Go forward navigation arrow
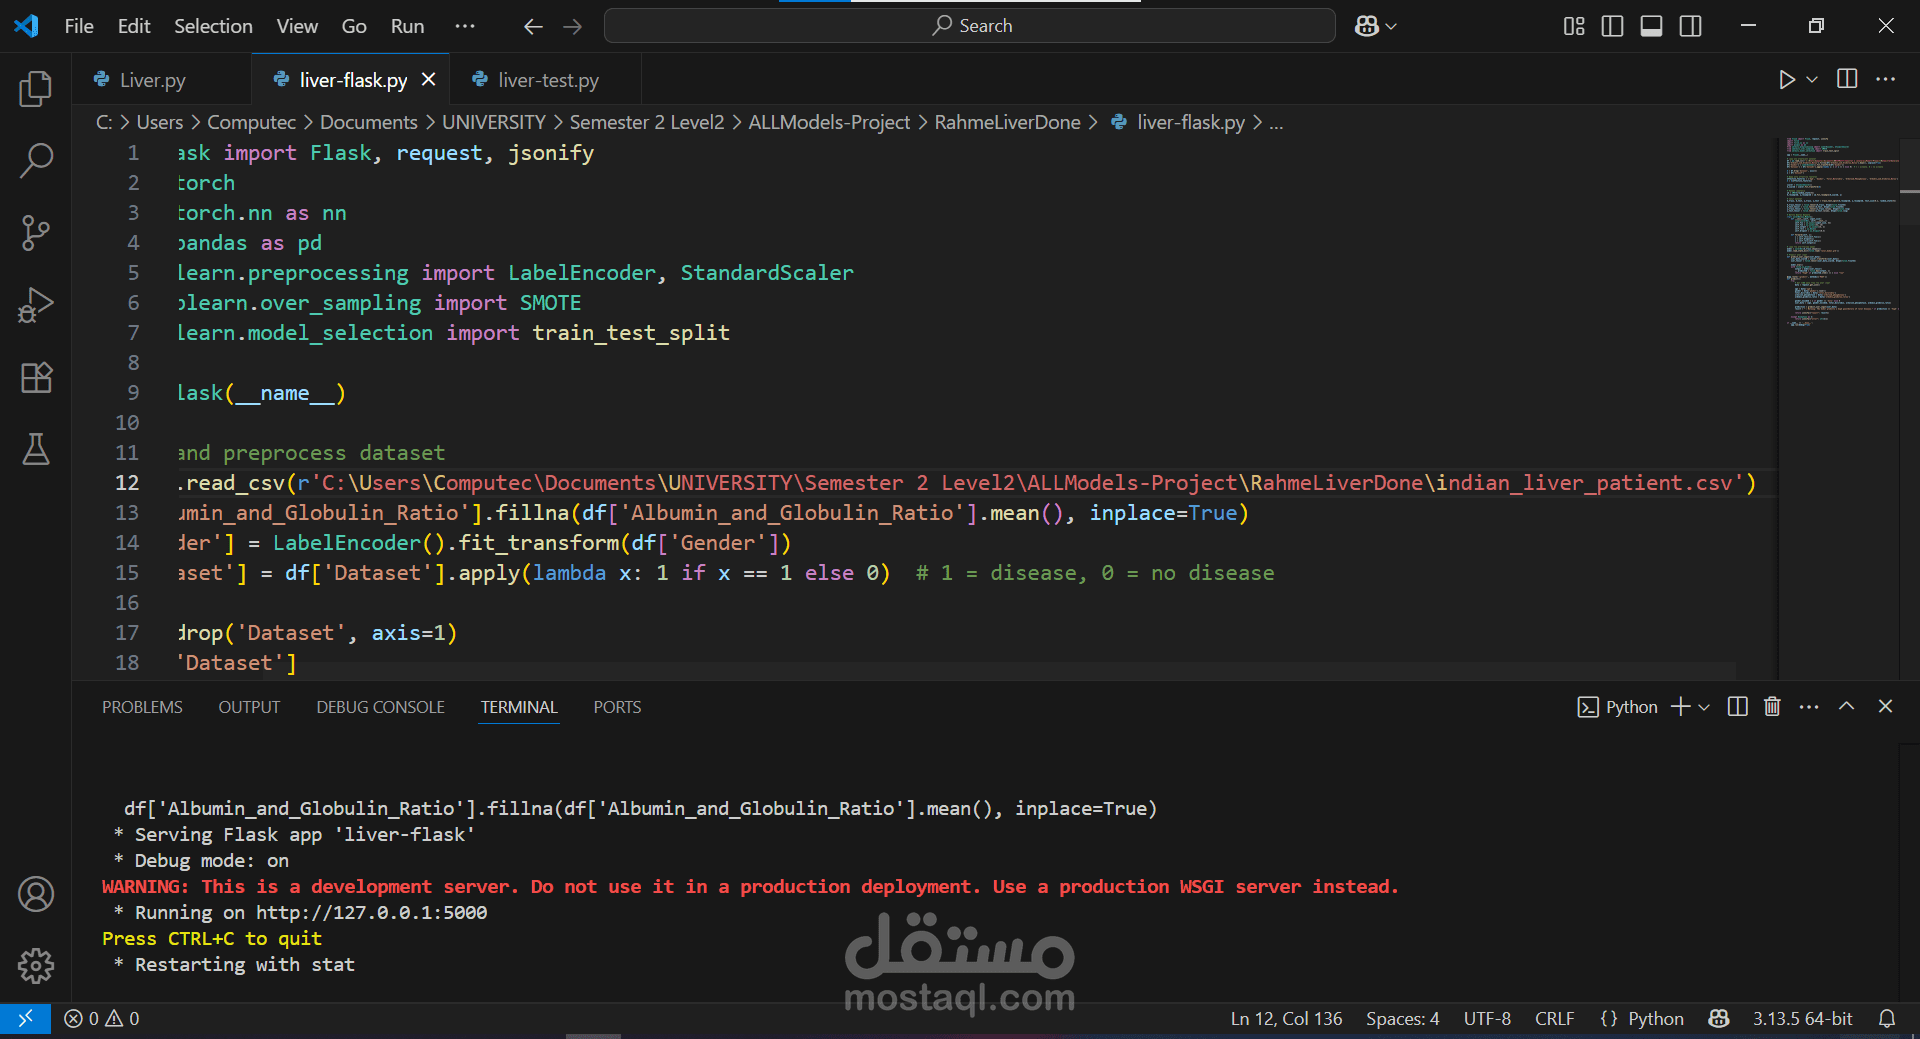The image size is (1920, 1039). point(572,27)
